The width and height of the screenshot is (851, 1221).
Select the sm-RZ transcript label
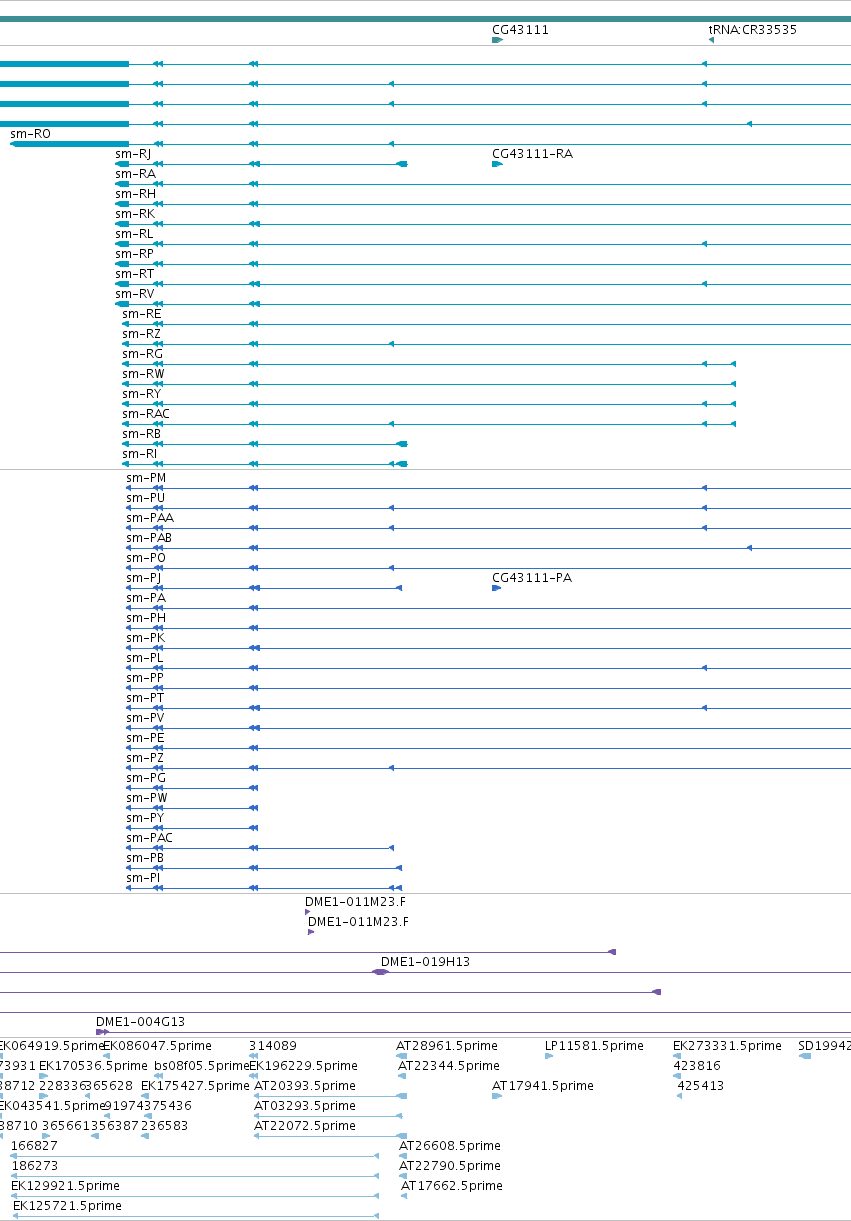(x=142, y=334)
